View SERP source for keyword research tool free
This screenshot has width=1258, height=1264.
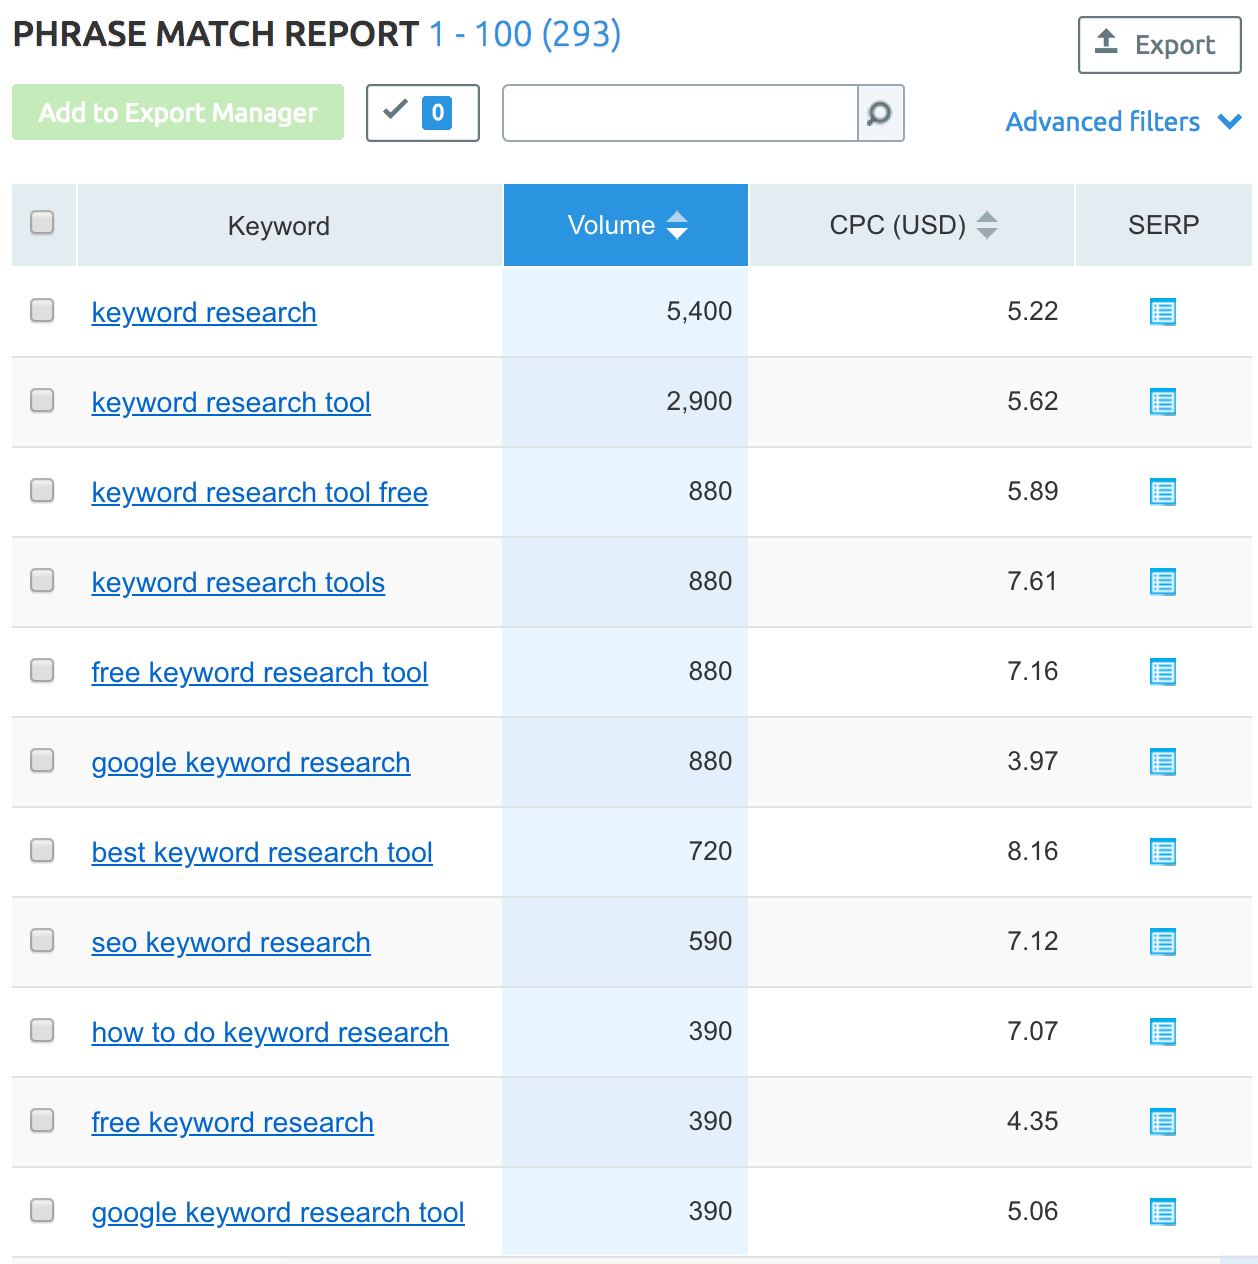pos(1162,492)
